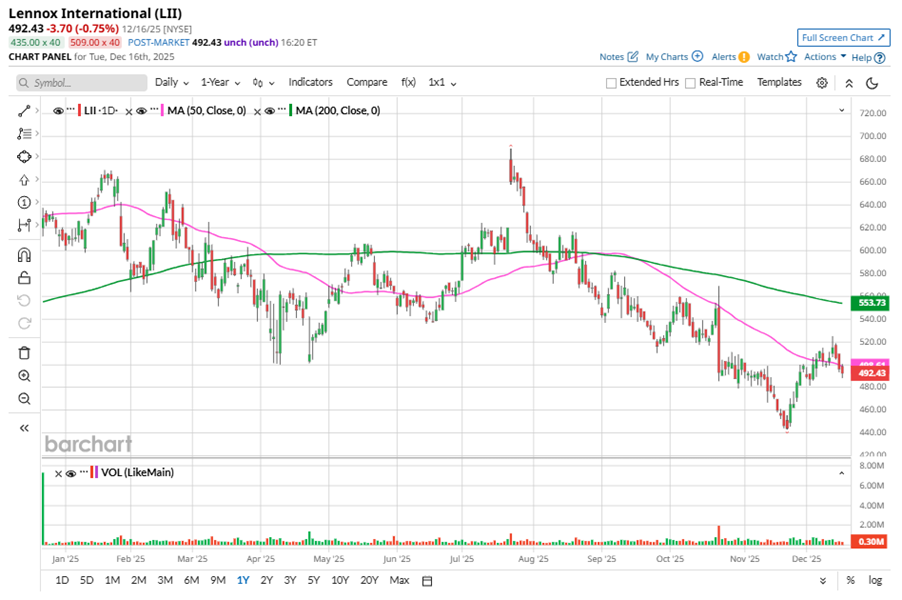Collapse the volume pane chevron
The image size is (902, 600).
(842, 473)
